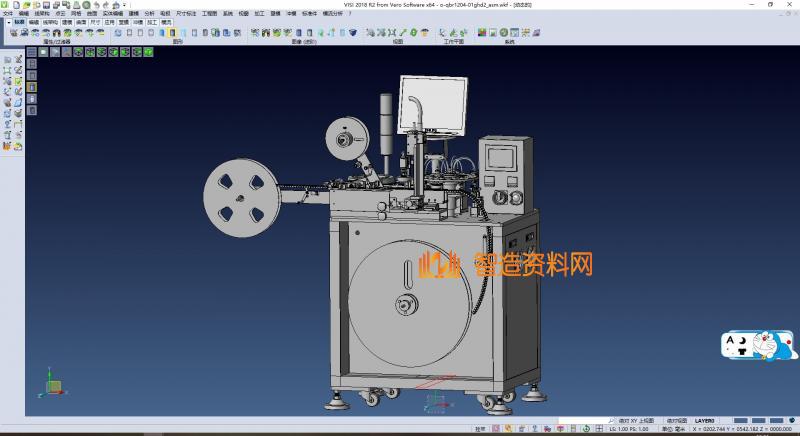Click the ? help item ending the menu bar
The image size is (800, 436).
pos(350,14)
